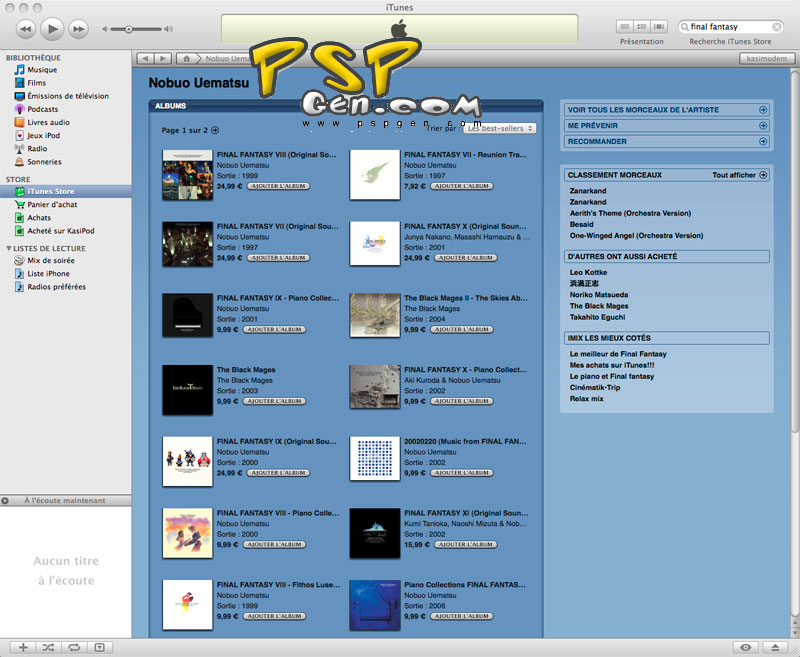Show or hide artwork panel button
The width and height of the screenshot is (800, 657).
click(100, 647)
